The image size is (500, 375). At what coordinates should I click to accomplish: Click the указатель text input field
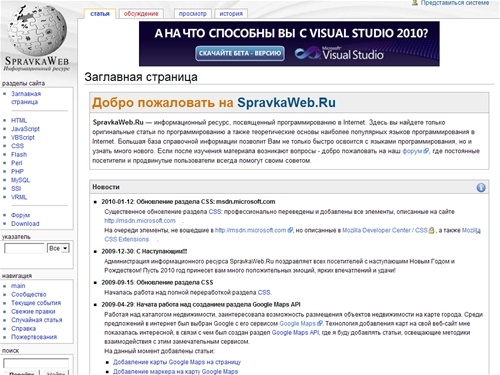(24, 248)
